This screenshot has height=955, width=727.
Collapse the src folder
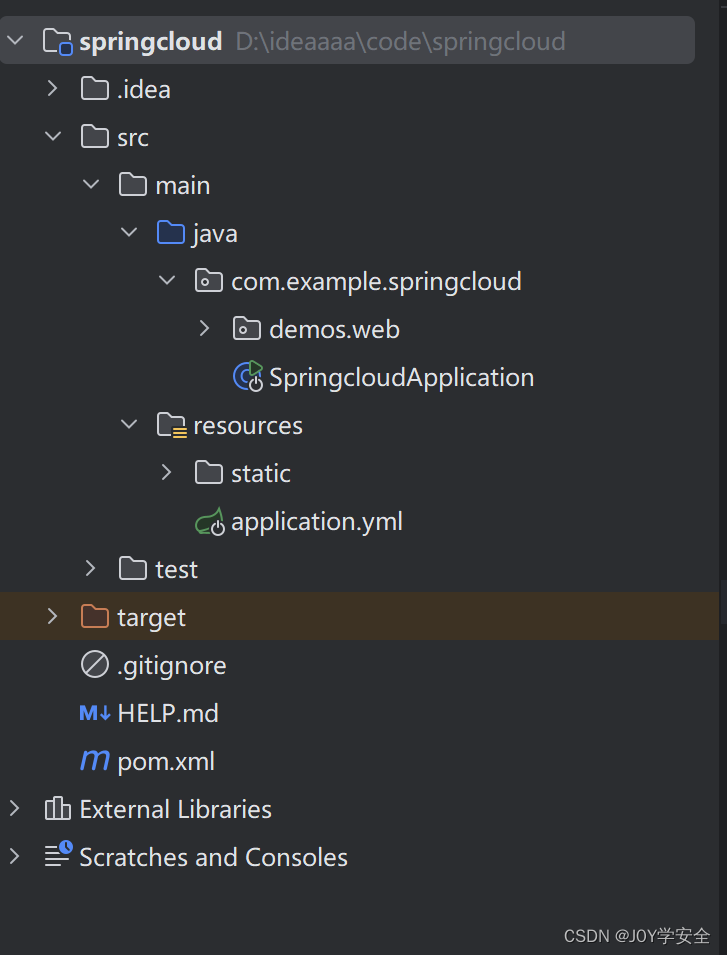pyautogui.click(x=52, y=136)
